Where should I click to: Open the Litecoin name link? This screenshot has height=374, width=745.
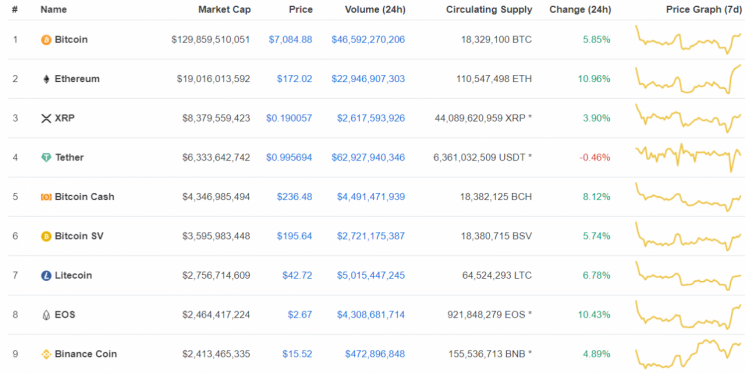(x=73, y=276)
